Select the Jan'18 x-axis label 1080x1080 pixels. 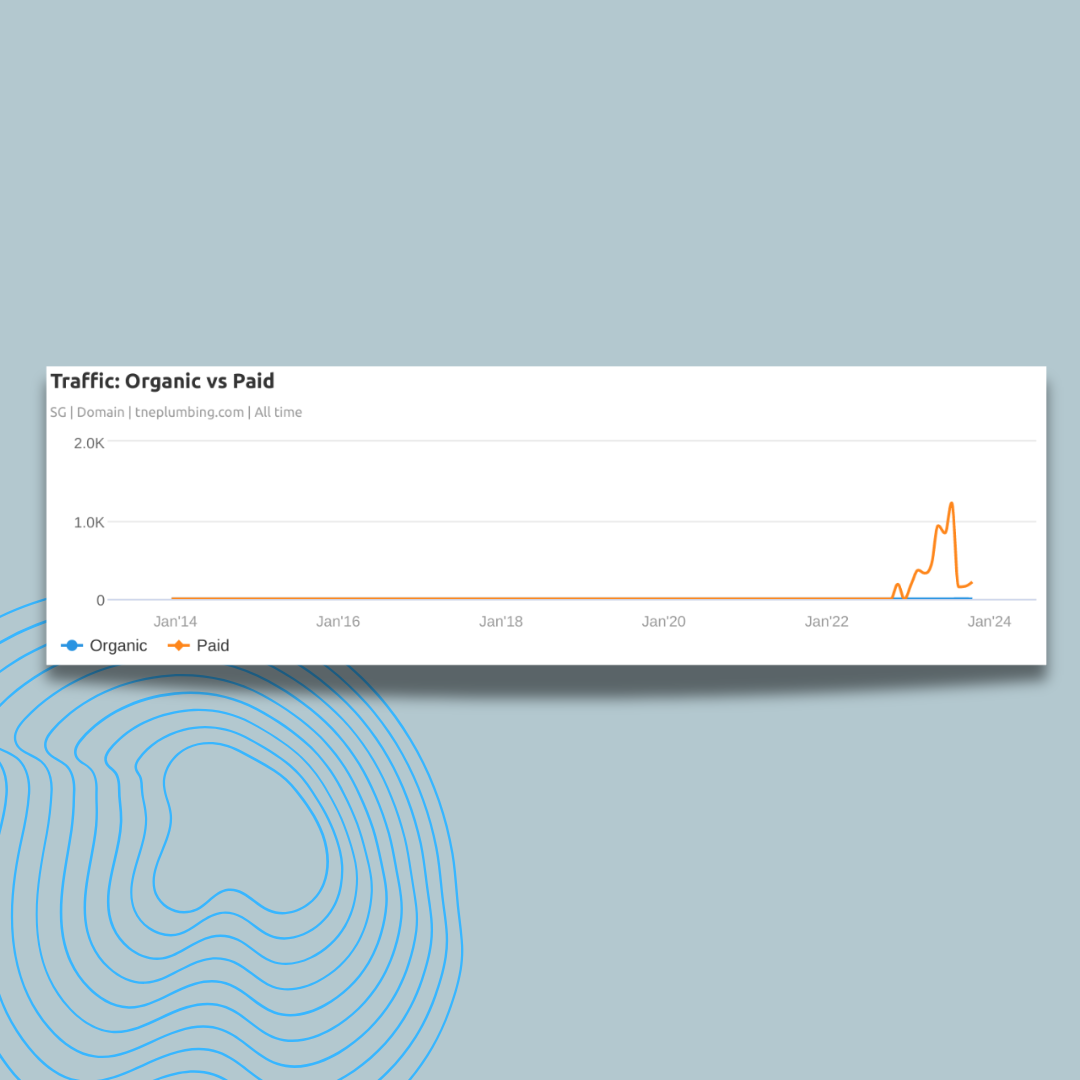tap(501, 622)
